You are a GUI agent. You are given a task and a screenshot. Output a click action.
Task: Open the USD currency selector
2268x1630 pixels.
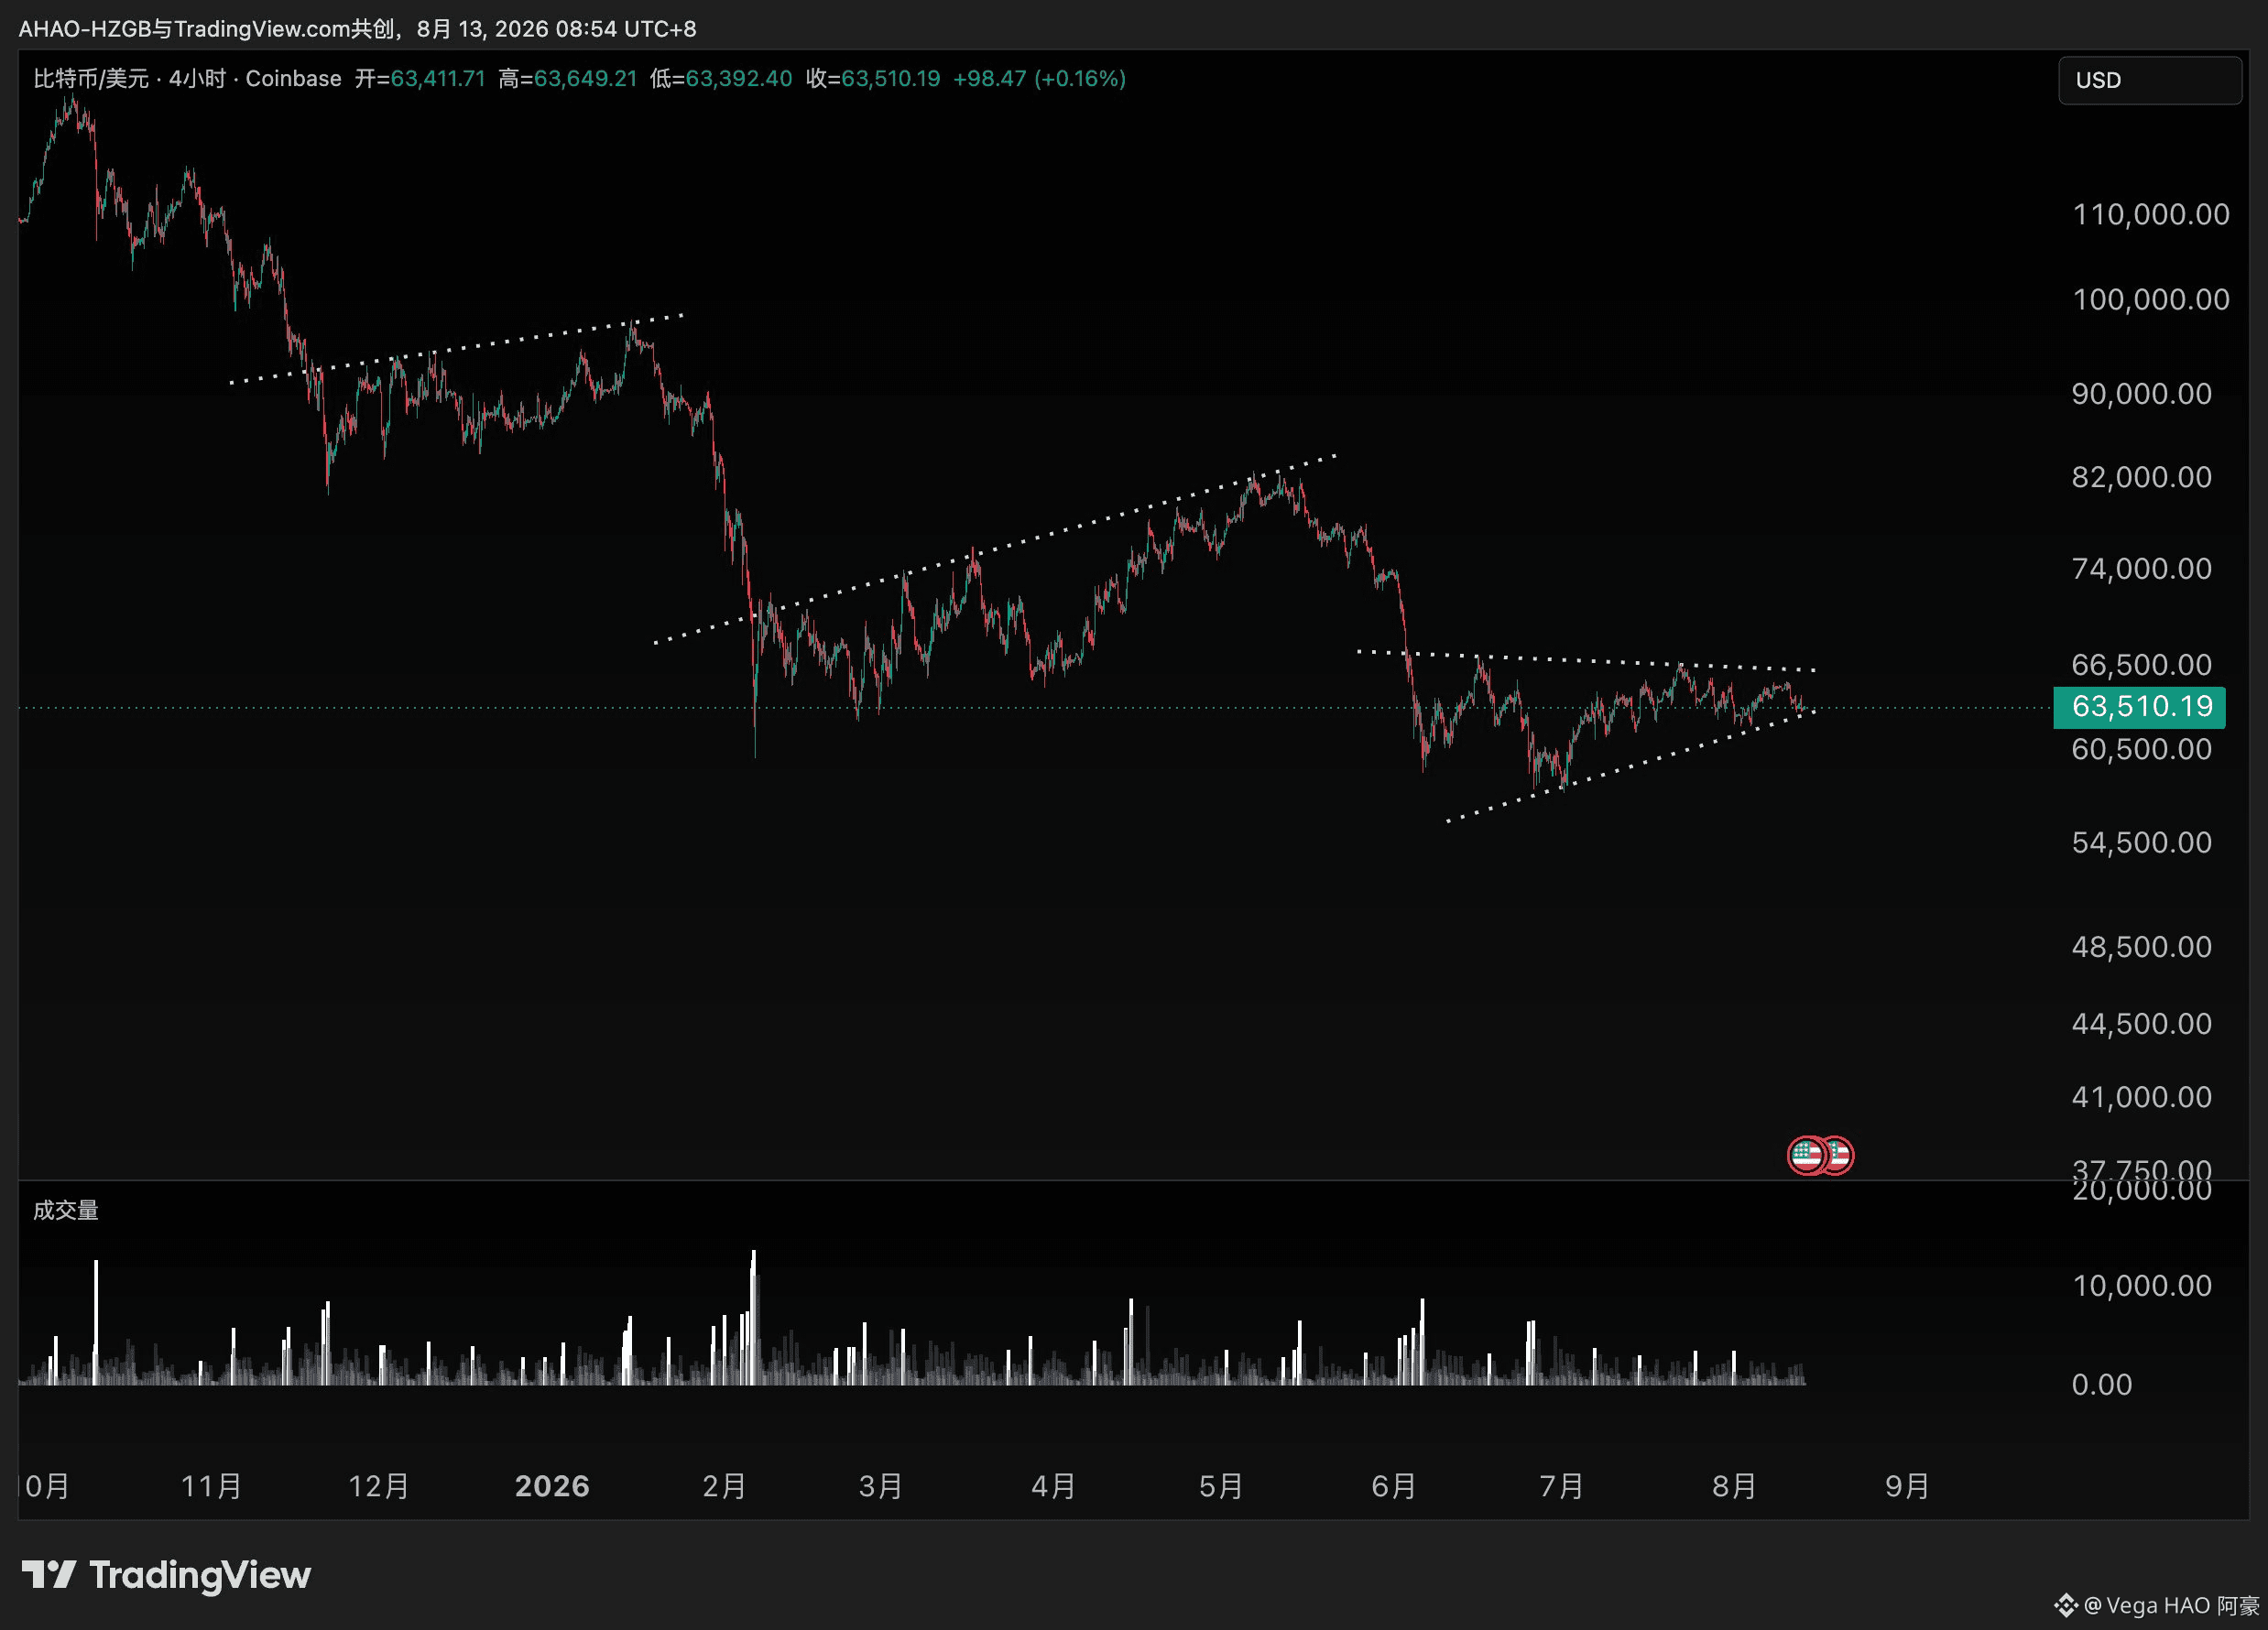2149,80
